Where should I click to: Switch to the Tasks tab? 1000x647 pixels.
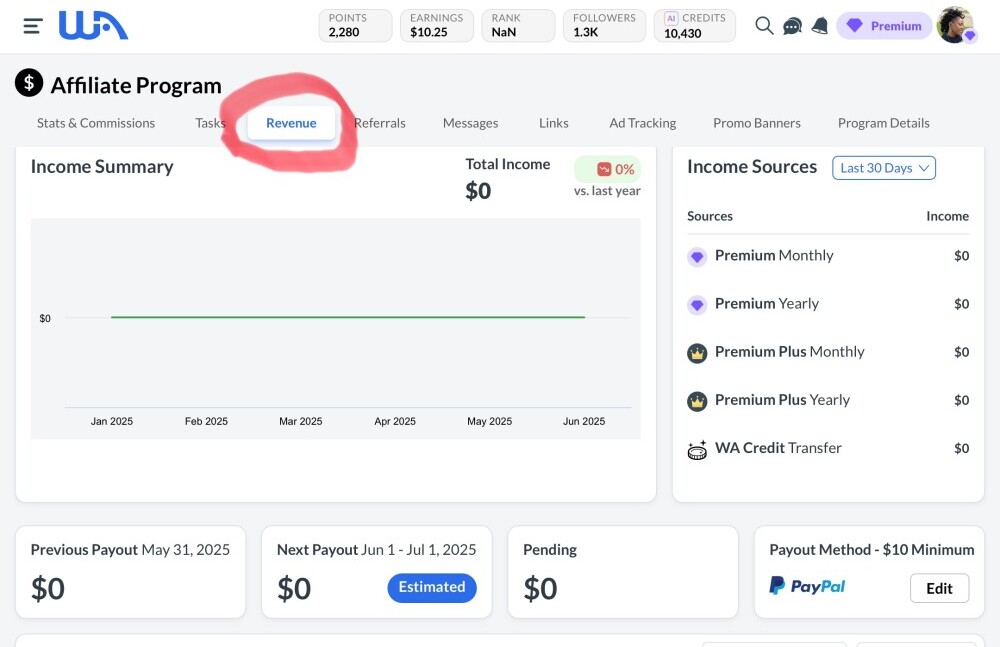(x=210, y=123)
